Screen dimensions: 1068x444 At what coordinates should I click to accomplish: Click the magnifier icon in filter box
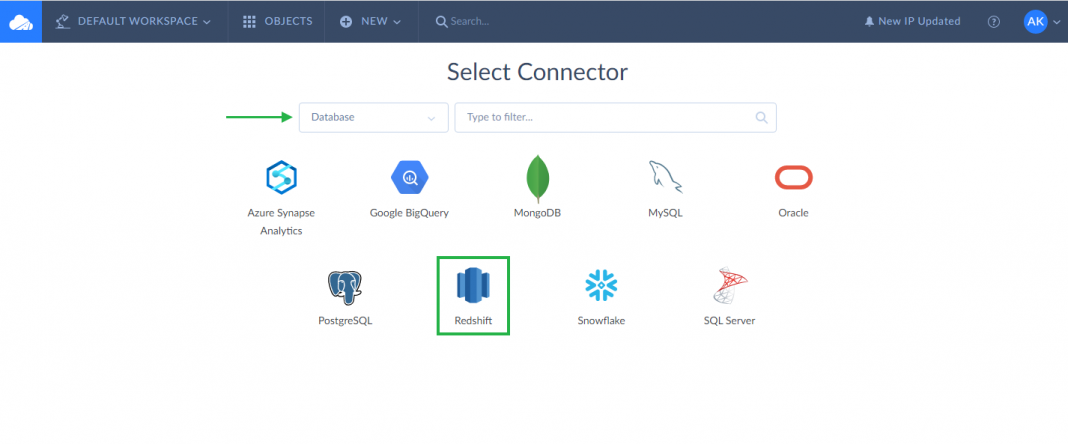(761, 118)
